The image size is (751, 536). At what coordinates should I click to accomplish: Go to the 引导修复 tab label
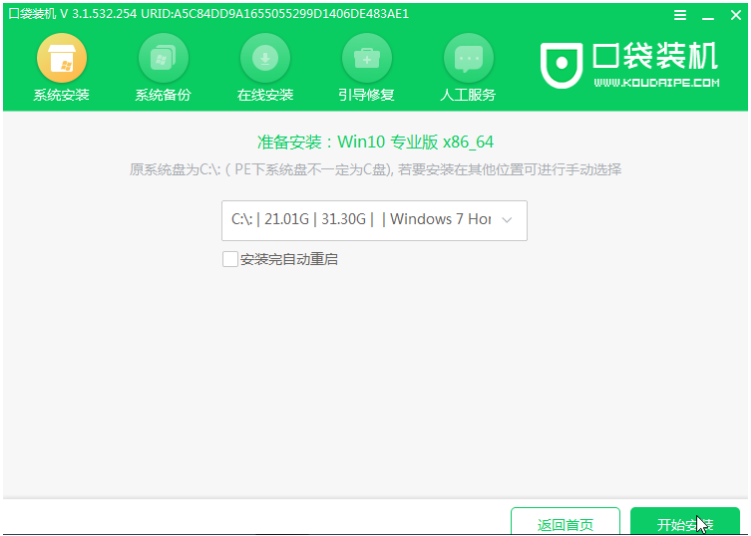point(366,95)
